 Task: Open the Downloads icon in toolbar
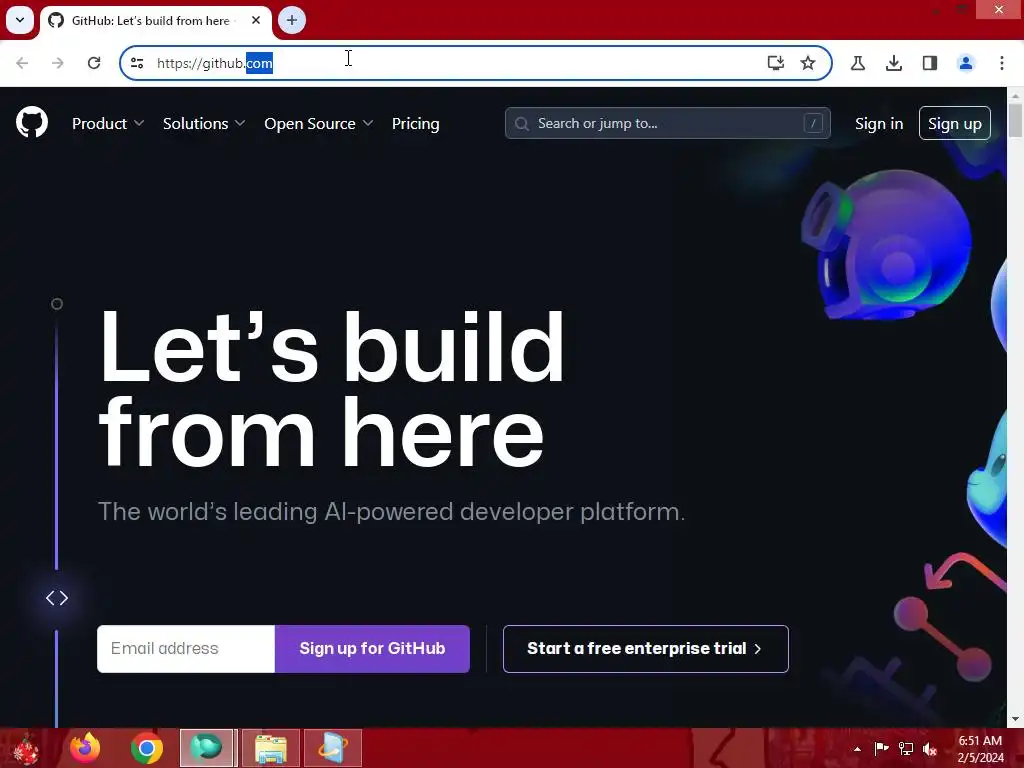(x=893, y=63)
